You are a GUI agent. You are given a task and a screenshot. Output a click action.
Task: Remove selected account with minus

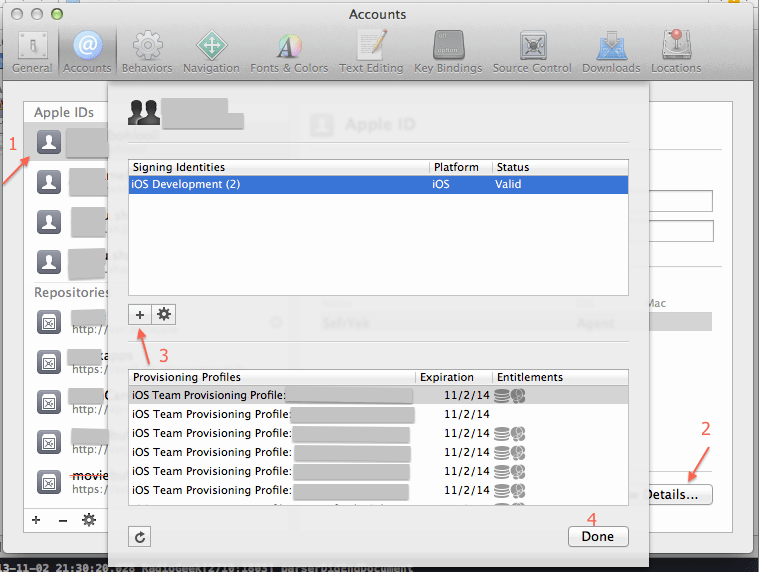click(x=63, y=520)
